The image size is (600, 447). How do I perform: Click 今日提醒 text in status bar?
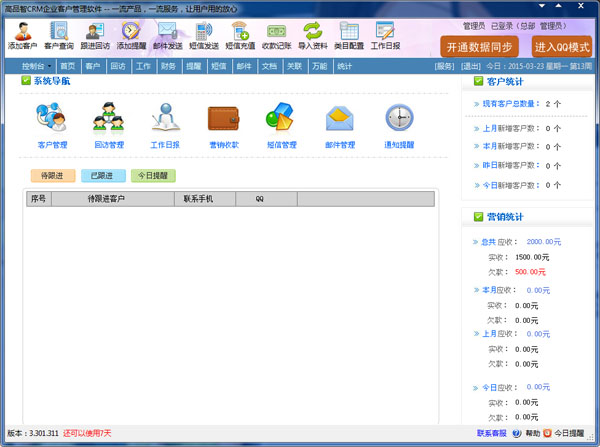[569, 433]
